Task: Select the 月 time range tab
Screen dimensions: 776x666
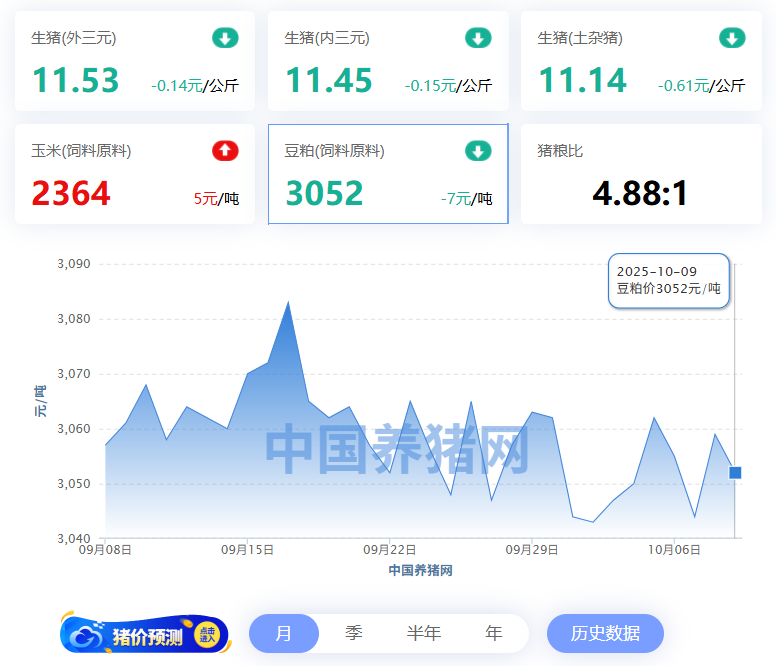Action: click(284, 633)
